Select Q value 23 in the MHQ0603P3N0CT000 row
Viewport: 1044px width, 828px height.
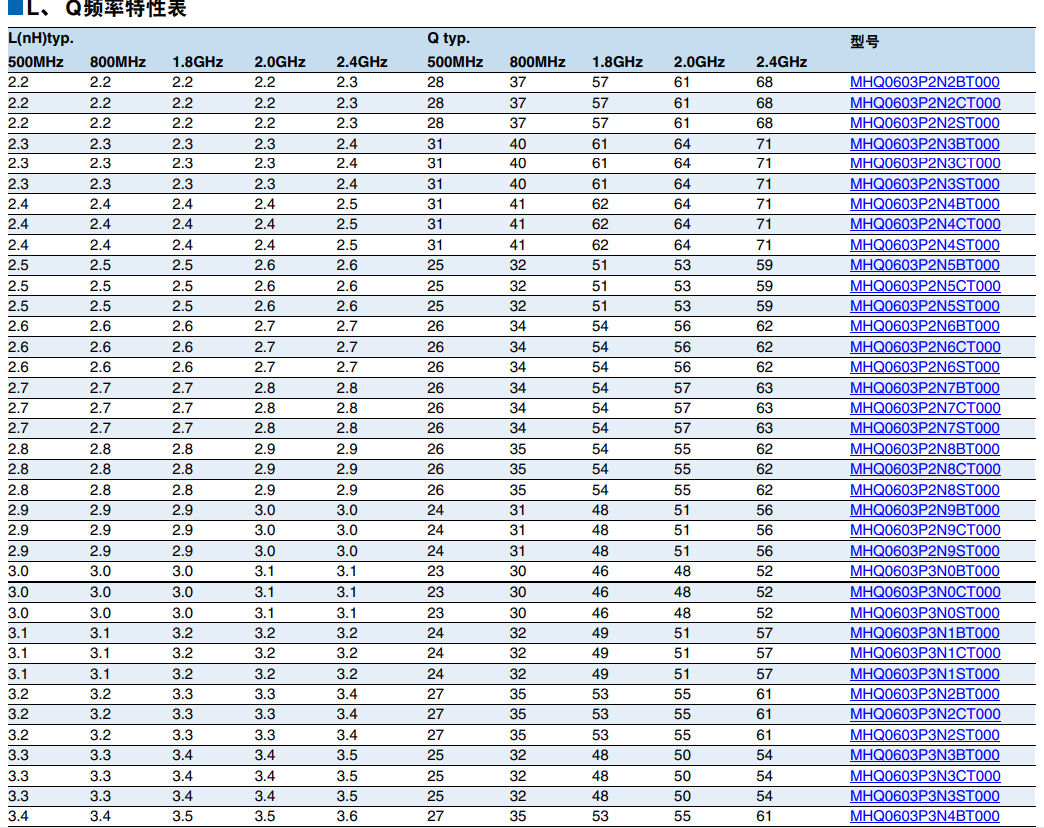click(435, 592)
